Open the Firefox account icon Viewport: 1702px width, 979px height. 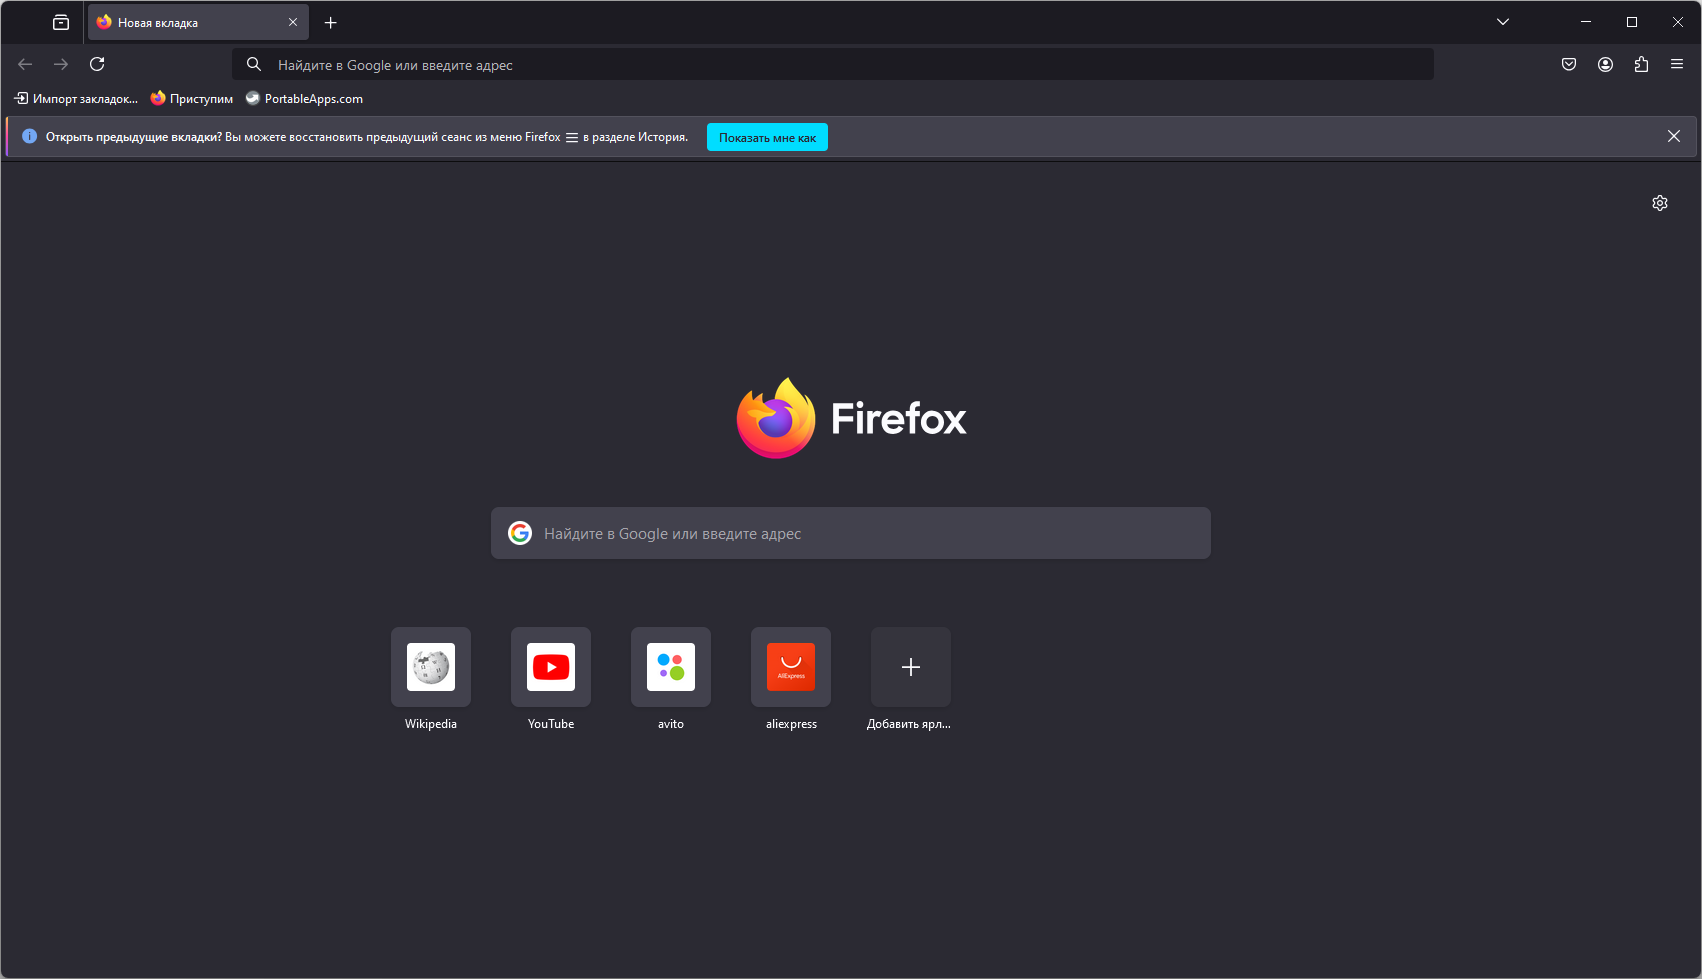(x=1605, y=64)
